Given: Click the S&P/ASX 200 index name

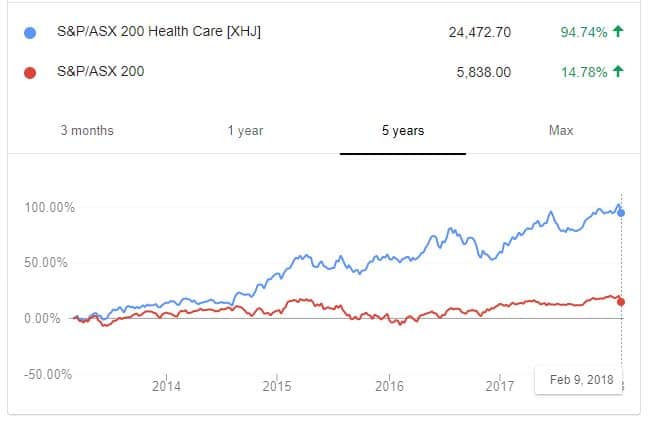Looking at the screenshot, I should pyautogui.click(x=101, y=71).
